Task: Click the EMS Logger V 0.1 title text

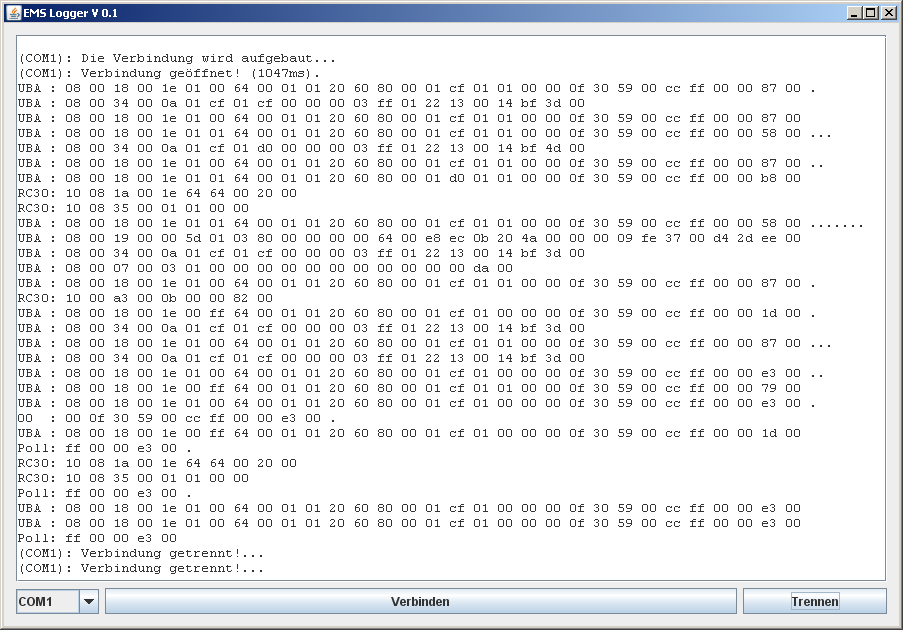Action: tap(70, 13)
